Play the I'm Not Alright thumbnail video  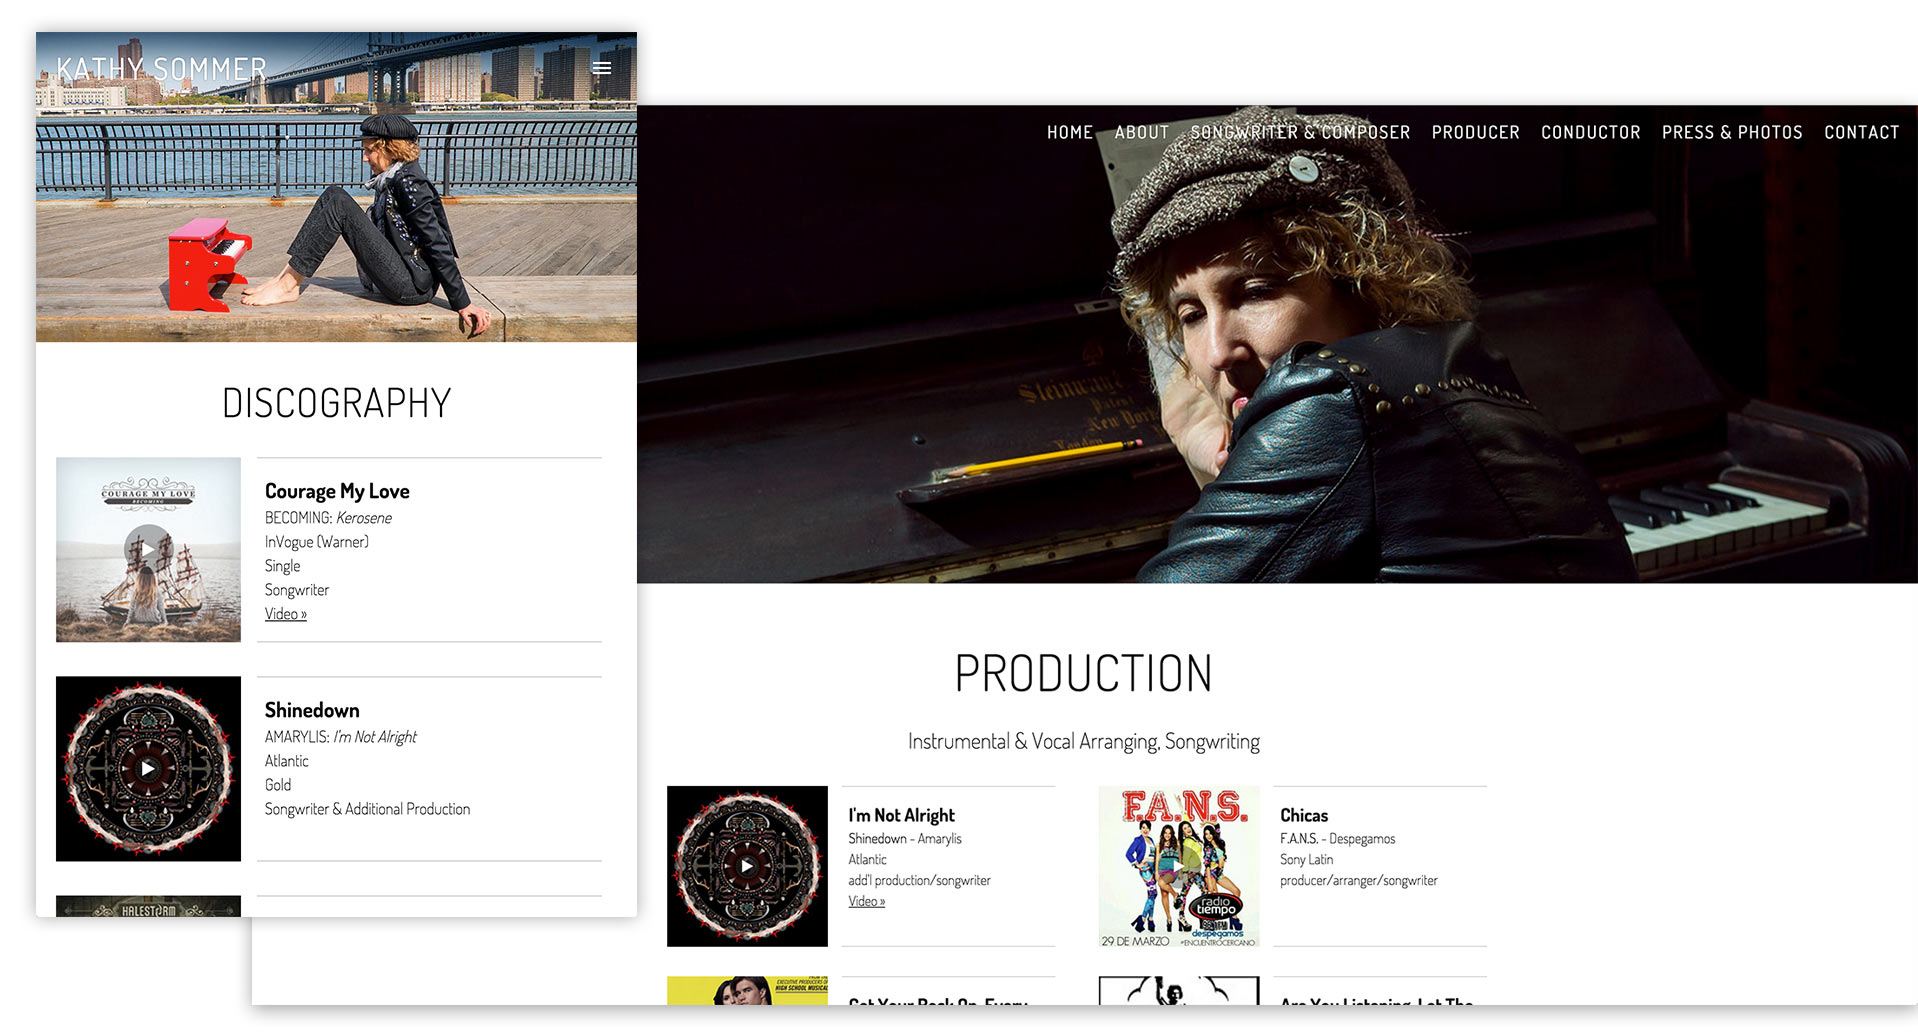(x=747, y=866)
